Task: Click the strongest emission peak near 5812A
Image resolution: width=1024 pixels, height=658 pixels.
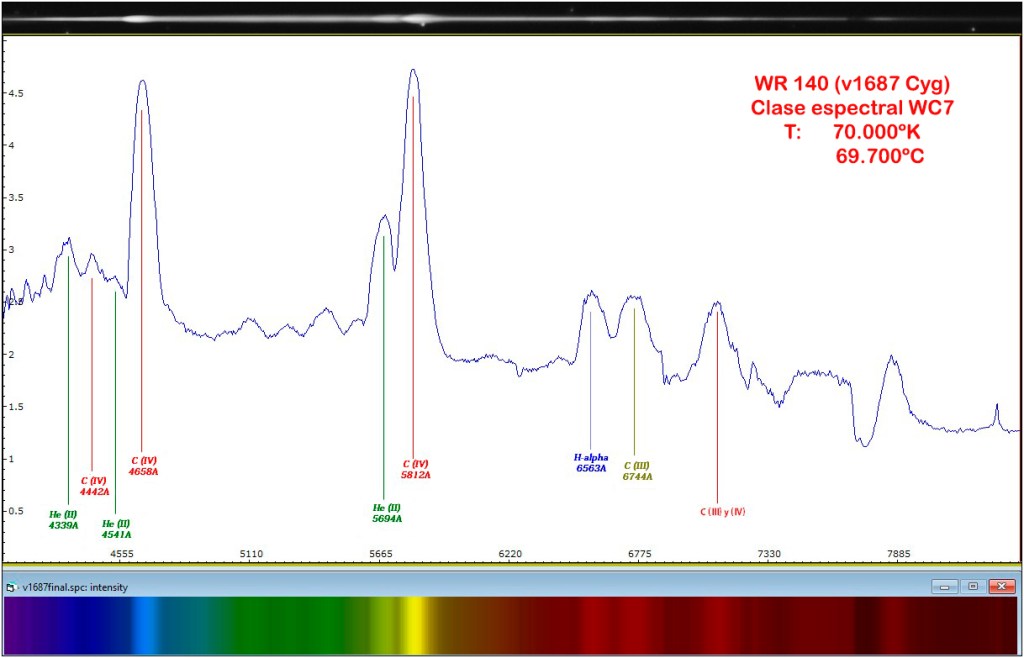Action: 412,72
